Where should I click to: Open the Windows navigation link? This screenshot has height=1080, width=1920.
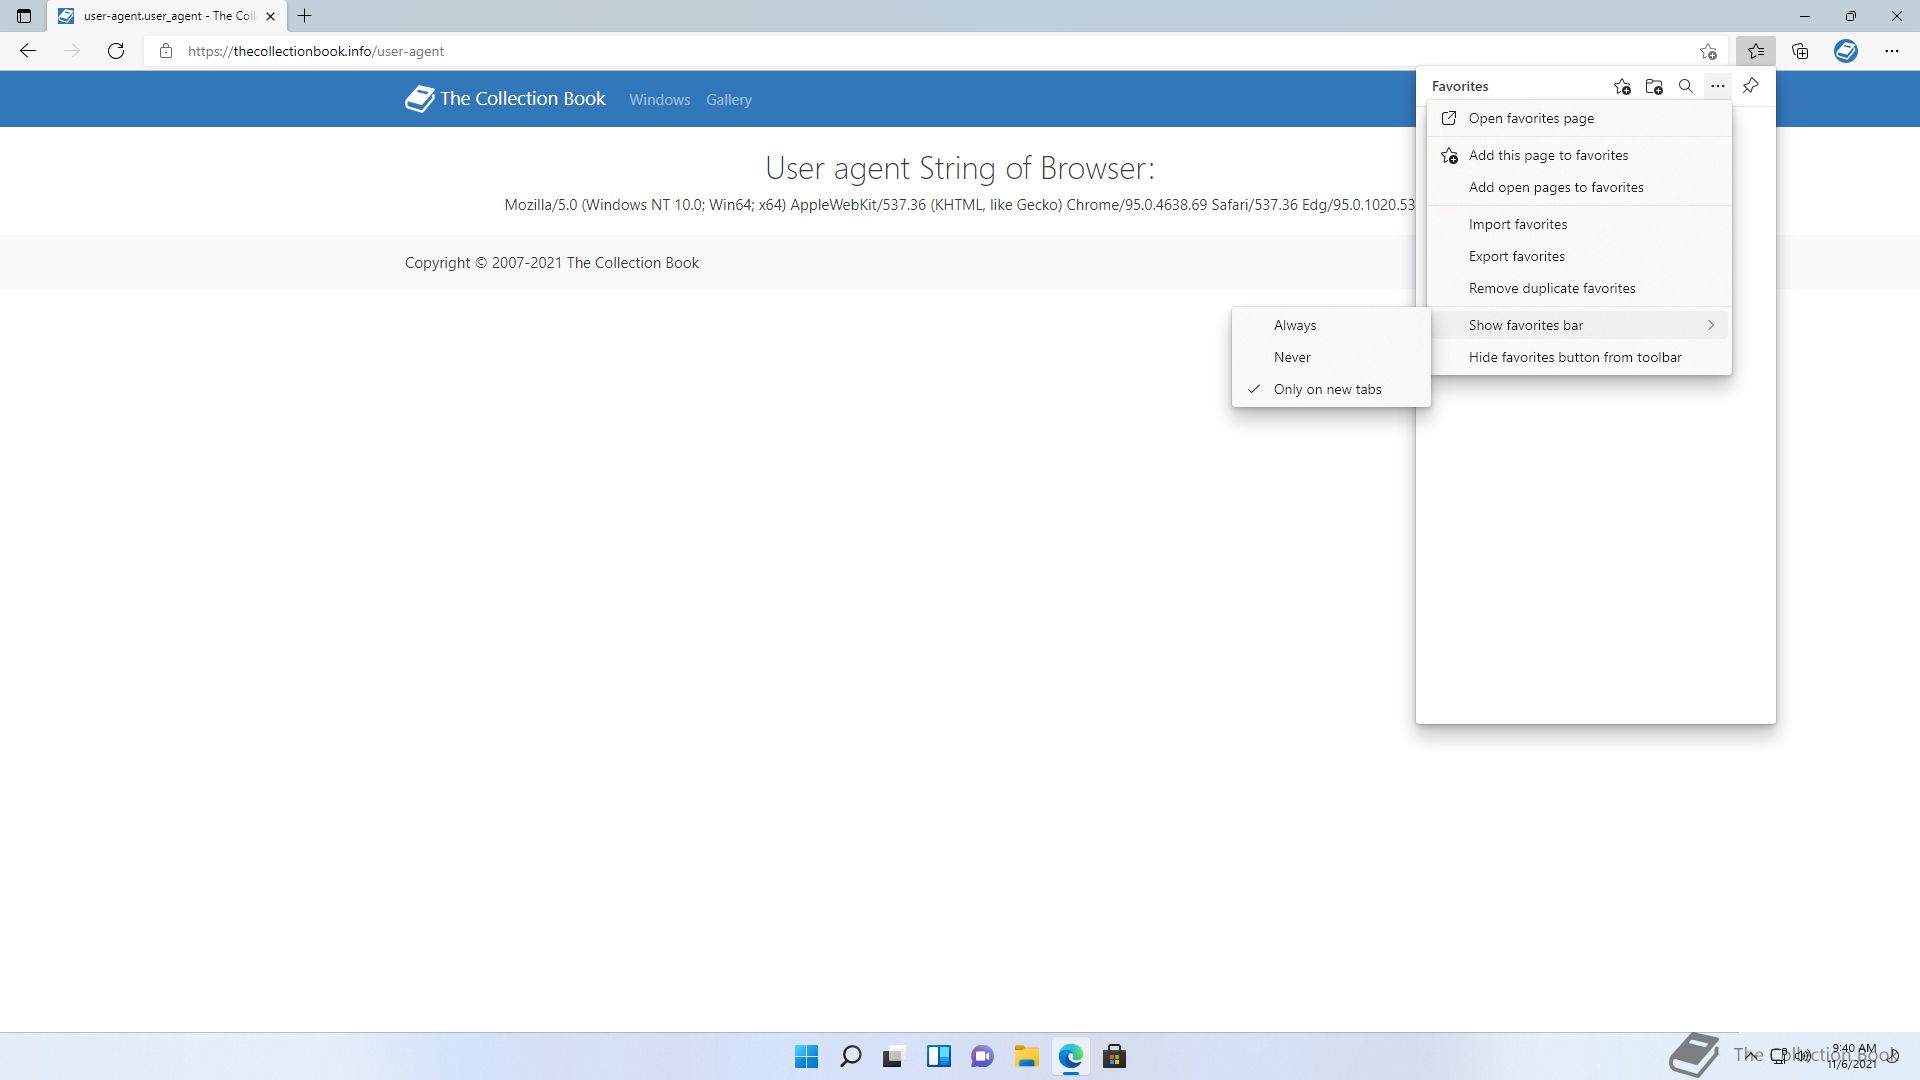pyautogui.click(x=659, y=100)
